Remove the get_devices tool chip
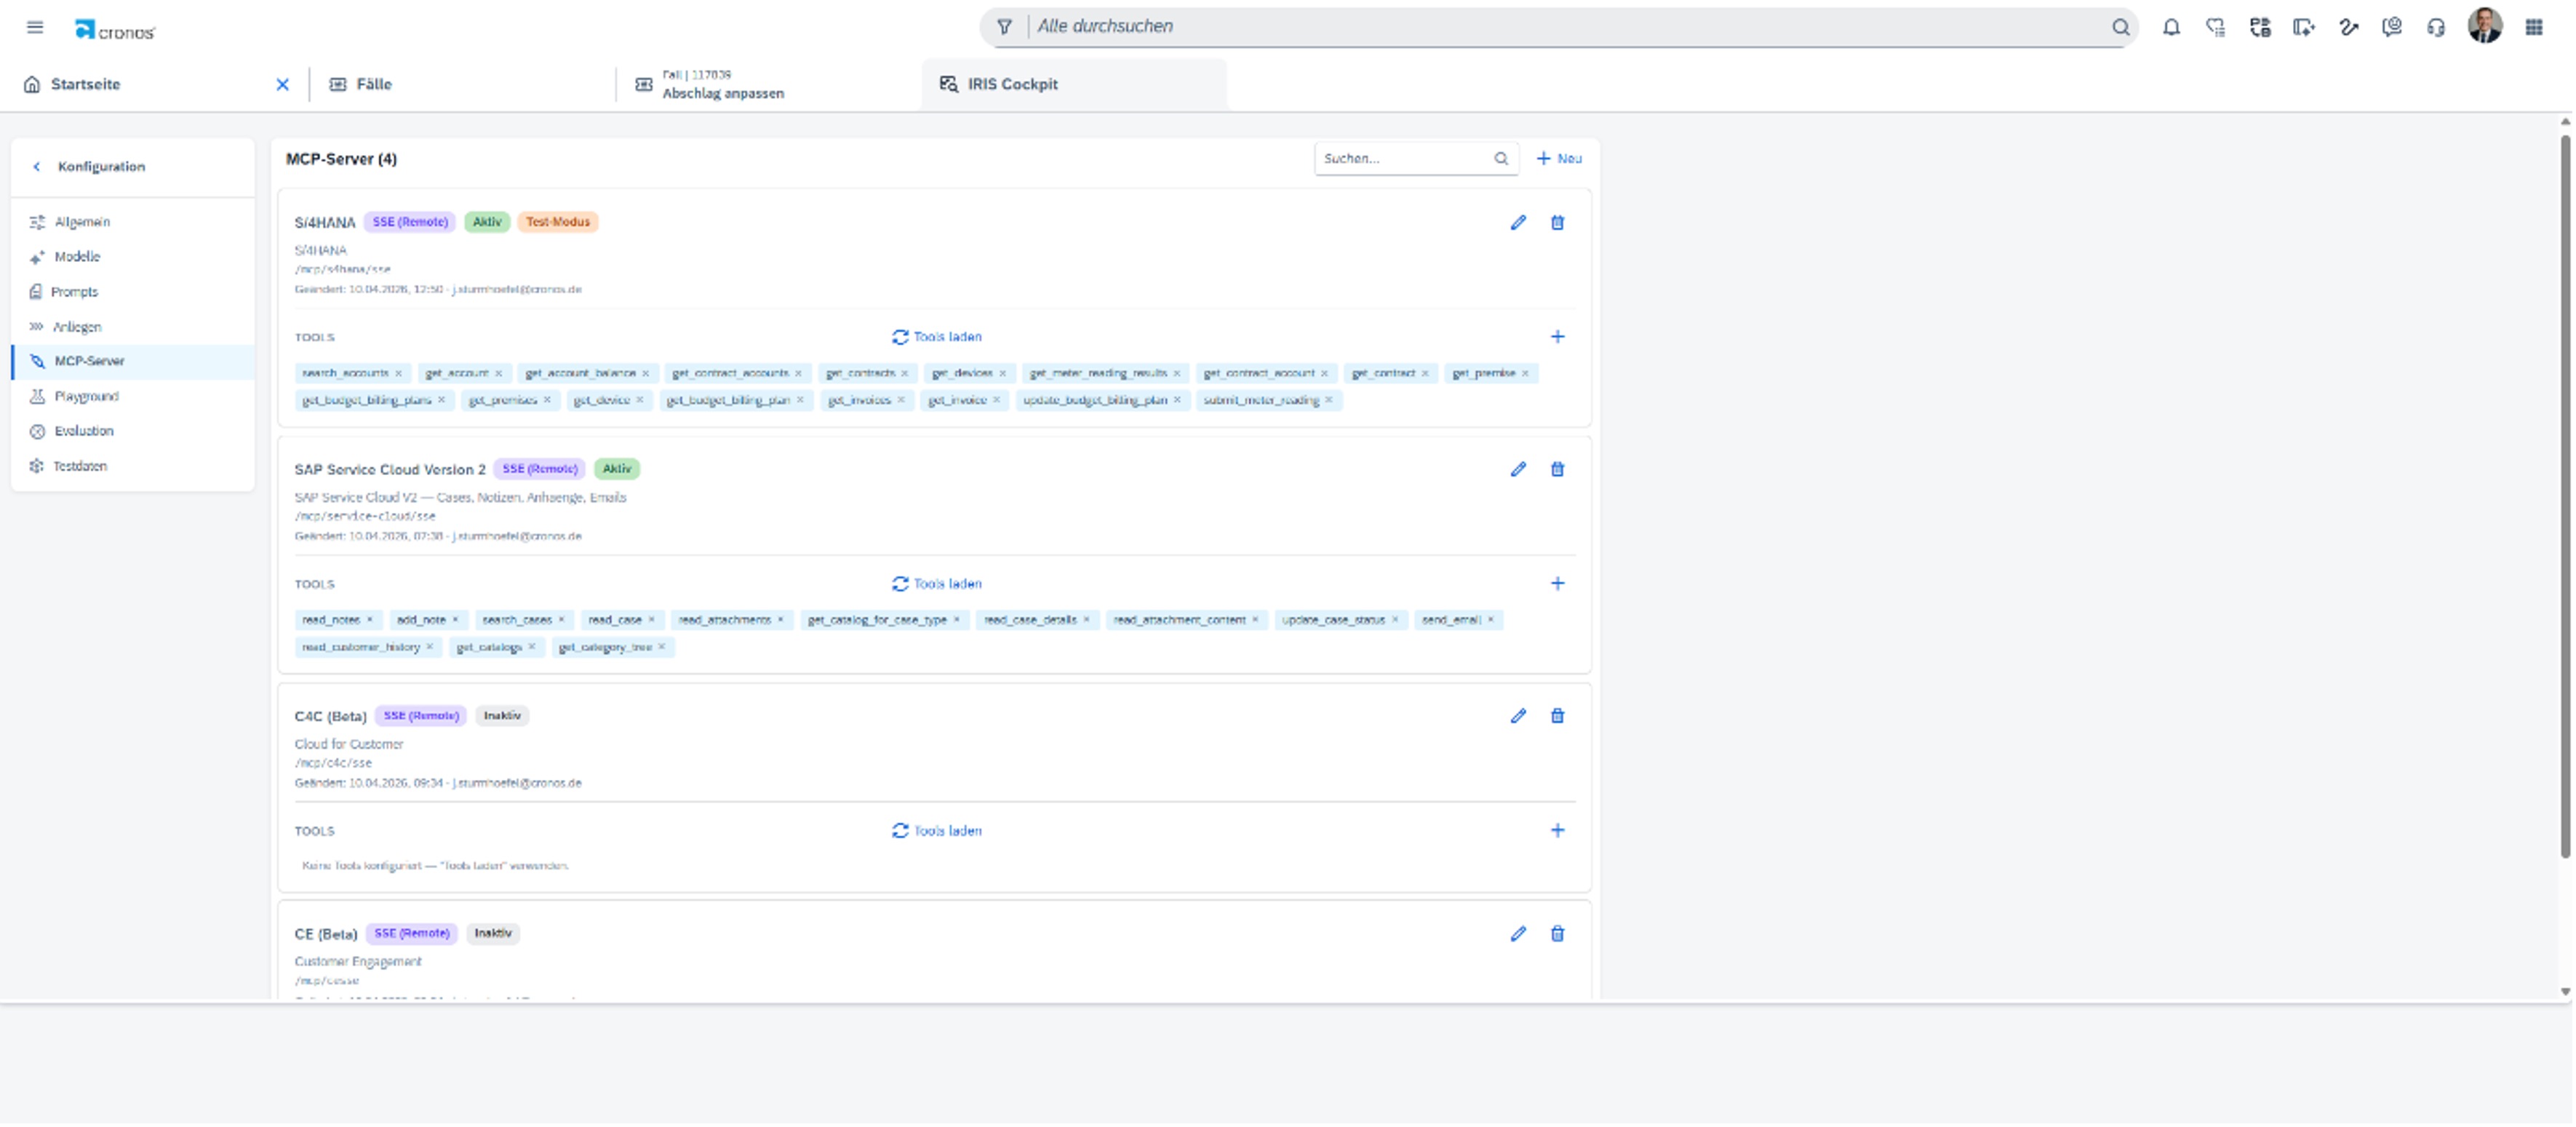 [1002, 374]
